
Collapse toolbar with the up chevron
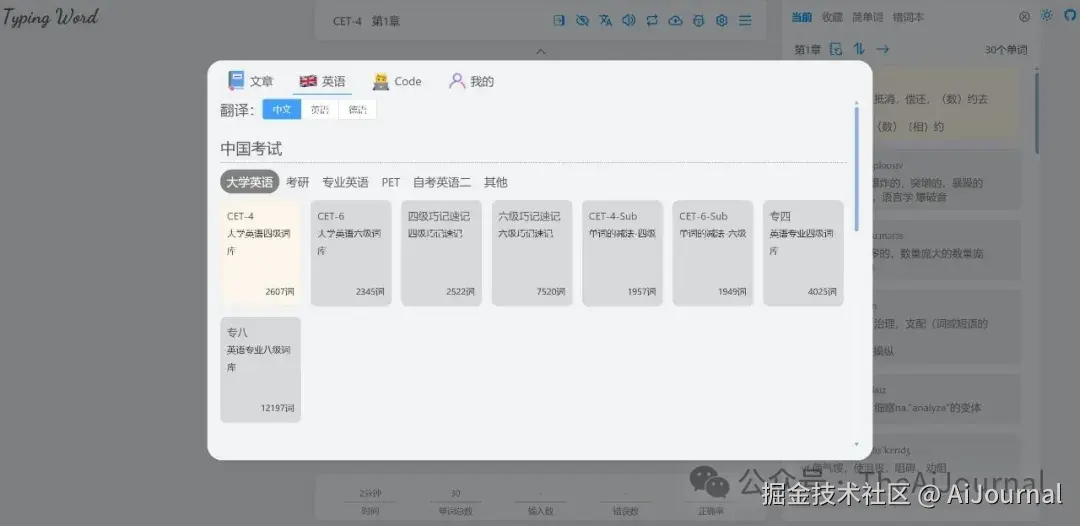point(541,51)
